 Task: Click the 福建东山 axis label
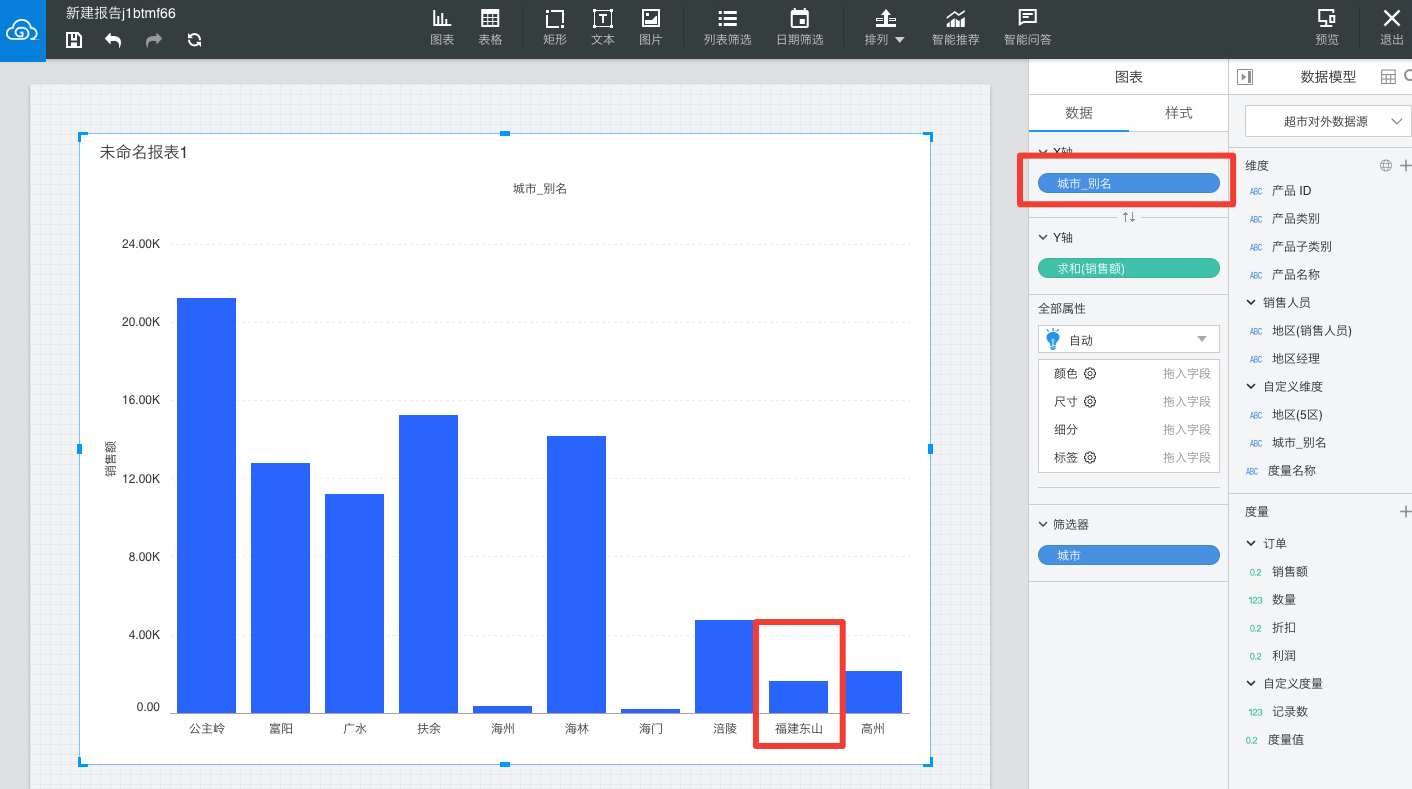point(799,729)
